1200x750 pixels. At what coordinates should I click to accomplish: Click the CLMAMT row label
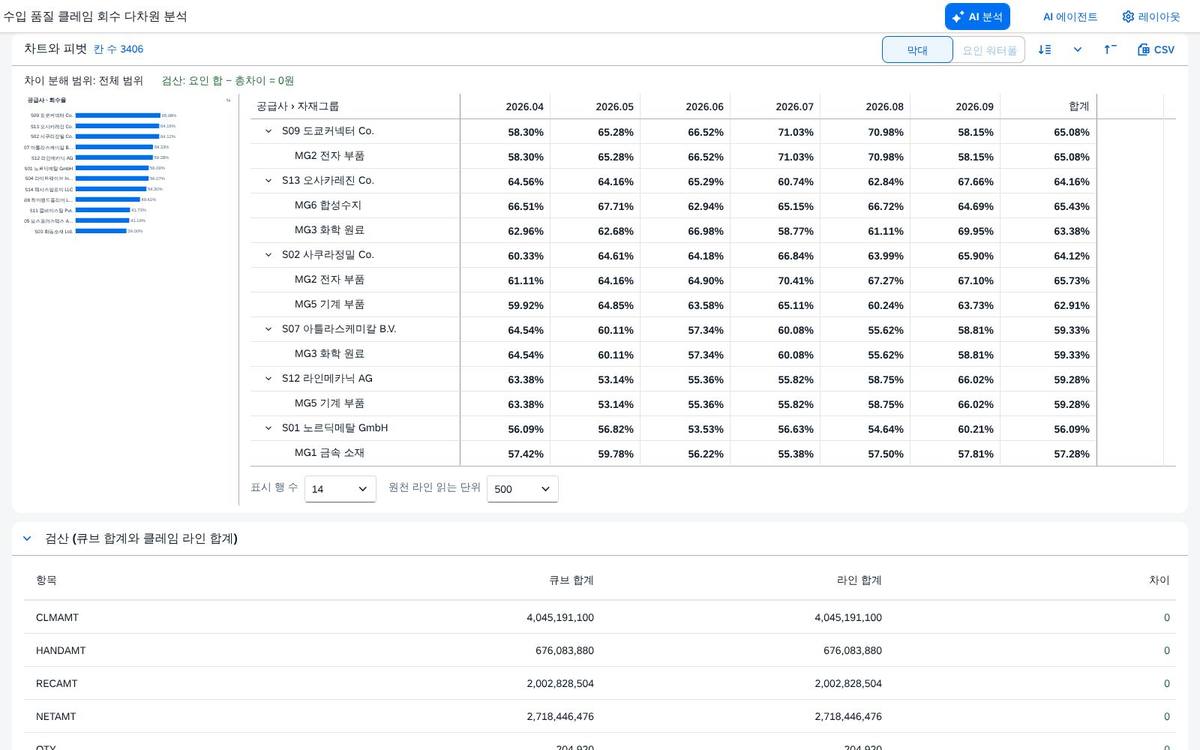click(x=57, y=617)
